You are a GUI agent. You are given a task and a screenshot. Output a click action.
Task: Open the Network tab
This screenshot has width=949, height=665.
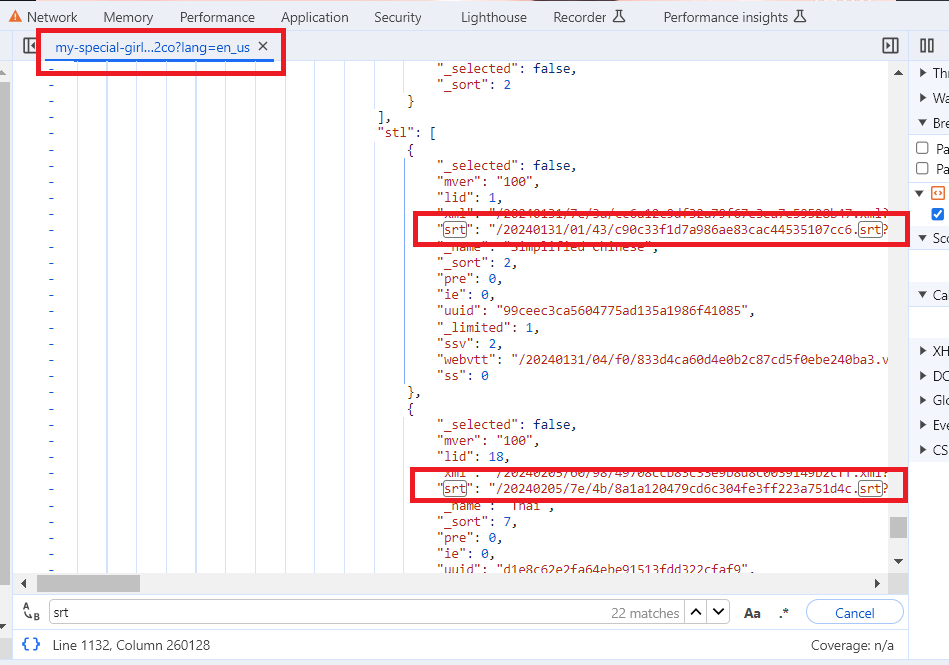point(52,17)
